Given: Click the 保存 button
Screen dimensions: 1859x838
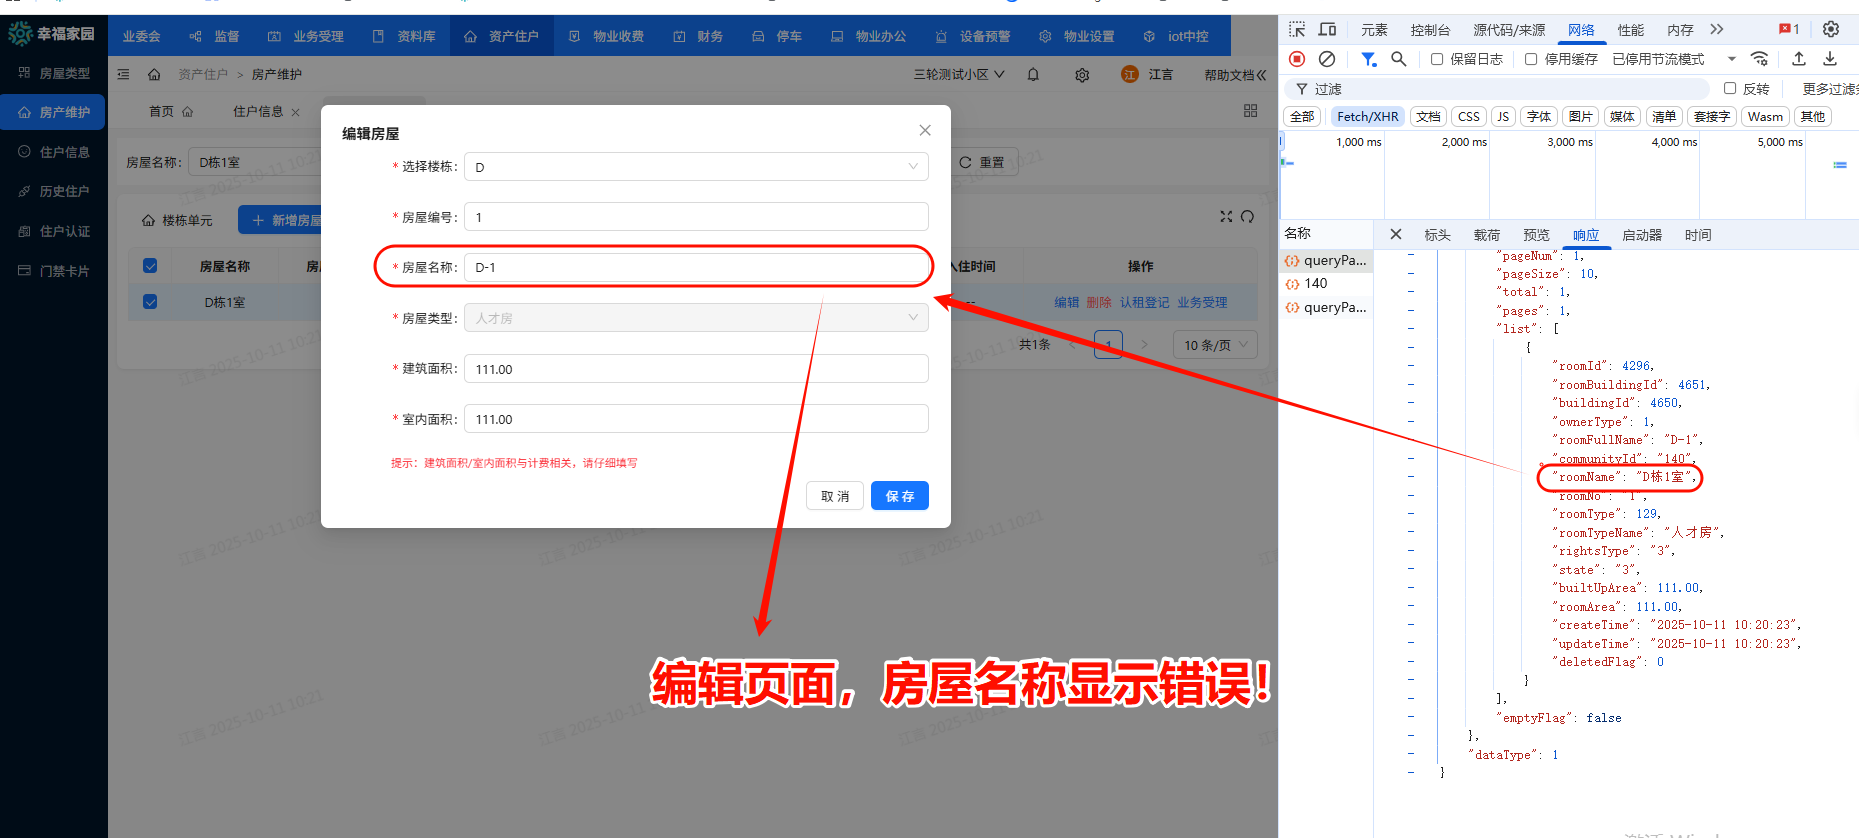Looking at the screenshot, I should 900,496.
